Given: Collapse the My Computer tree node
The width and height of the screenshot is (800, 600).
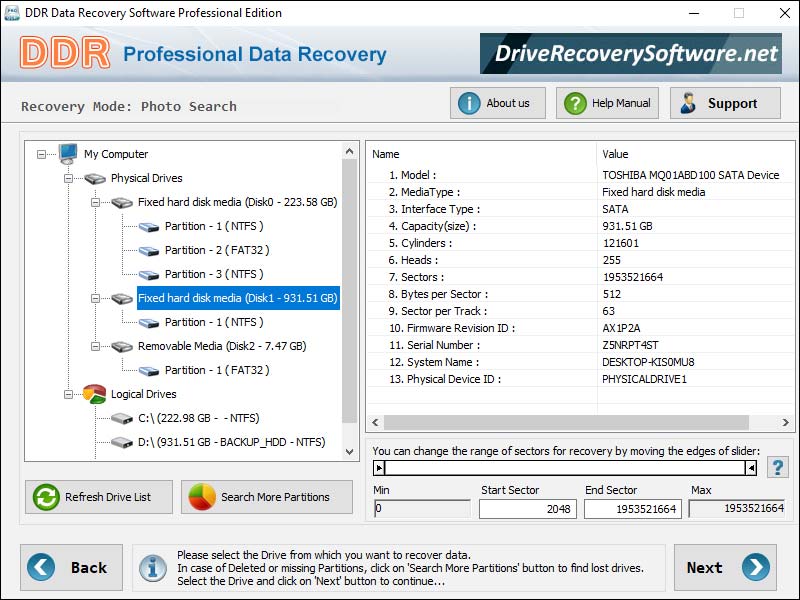Looking at the screenshot, I should coord(41,154).
